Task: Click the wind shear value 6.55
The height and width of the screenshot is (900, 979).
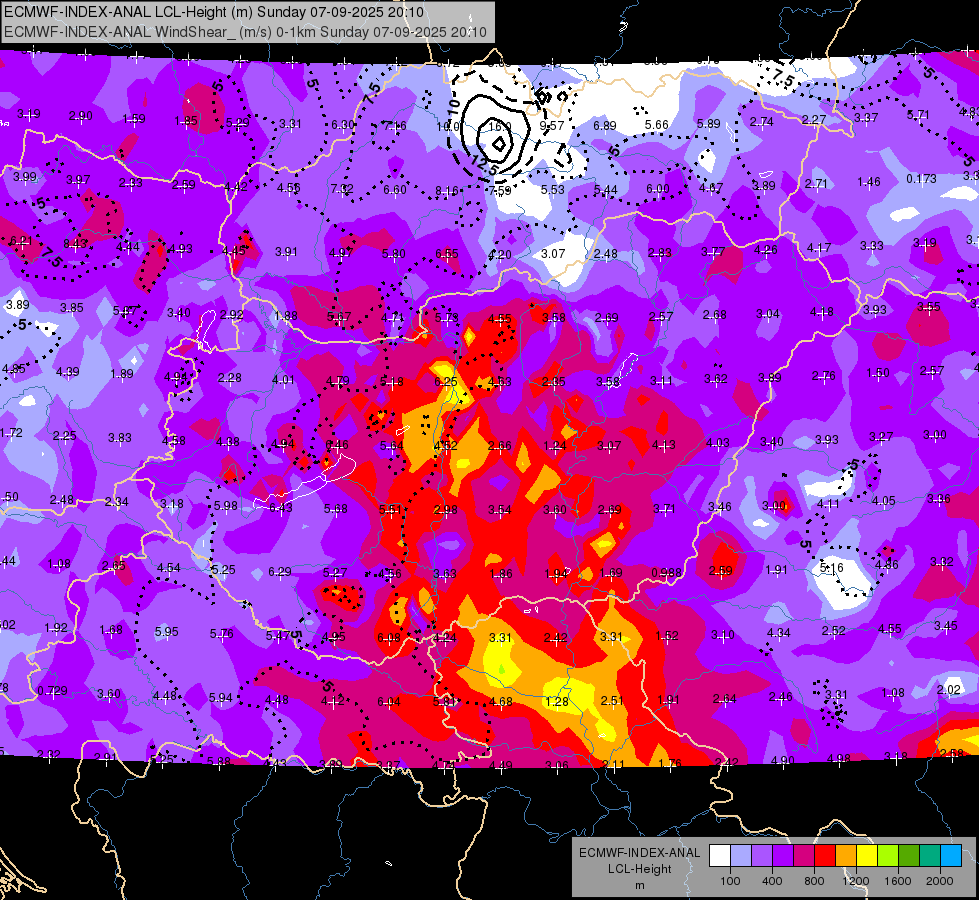Action: pos(447,253)
